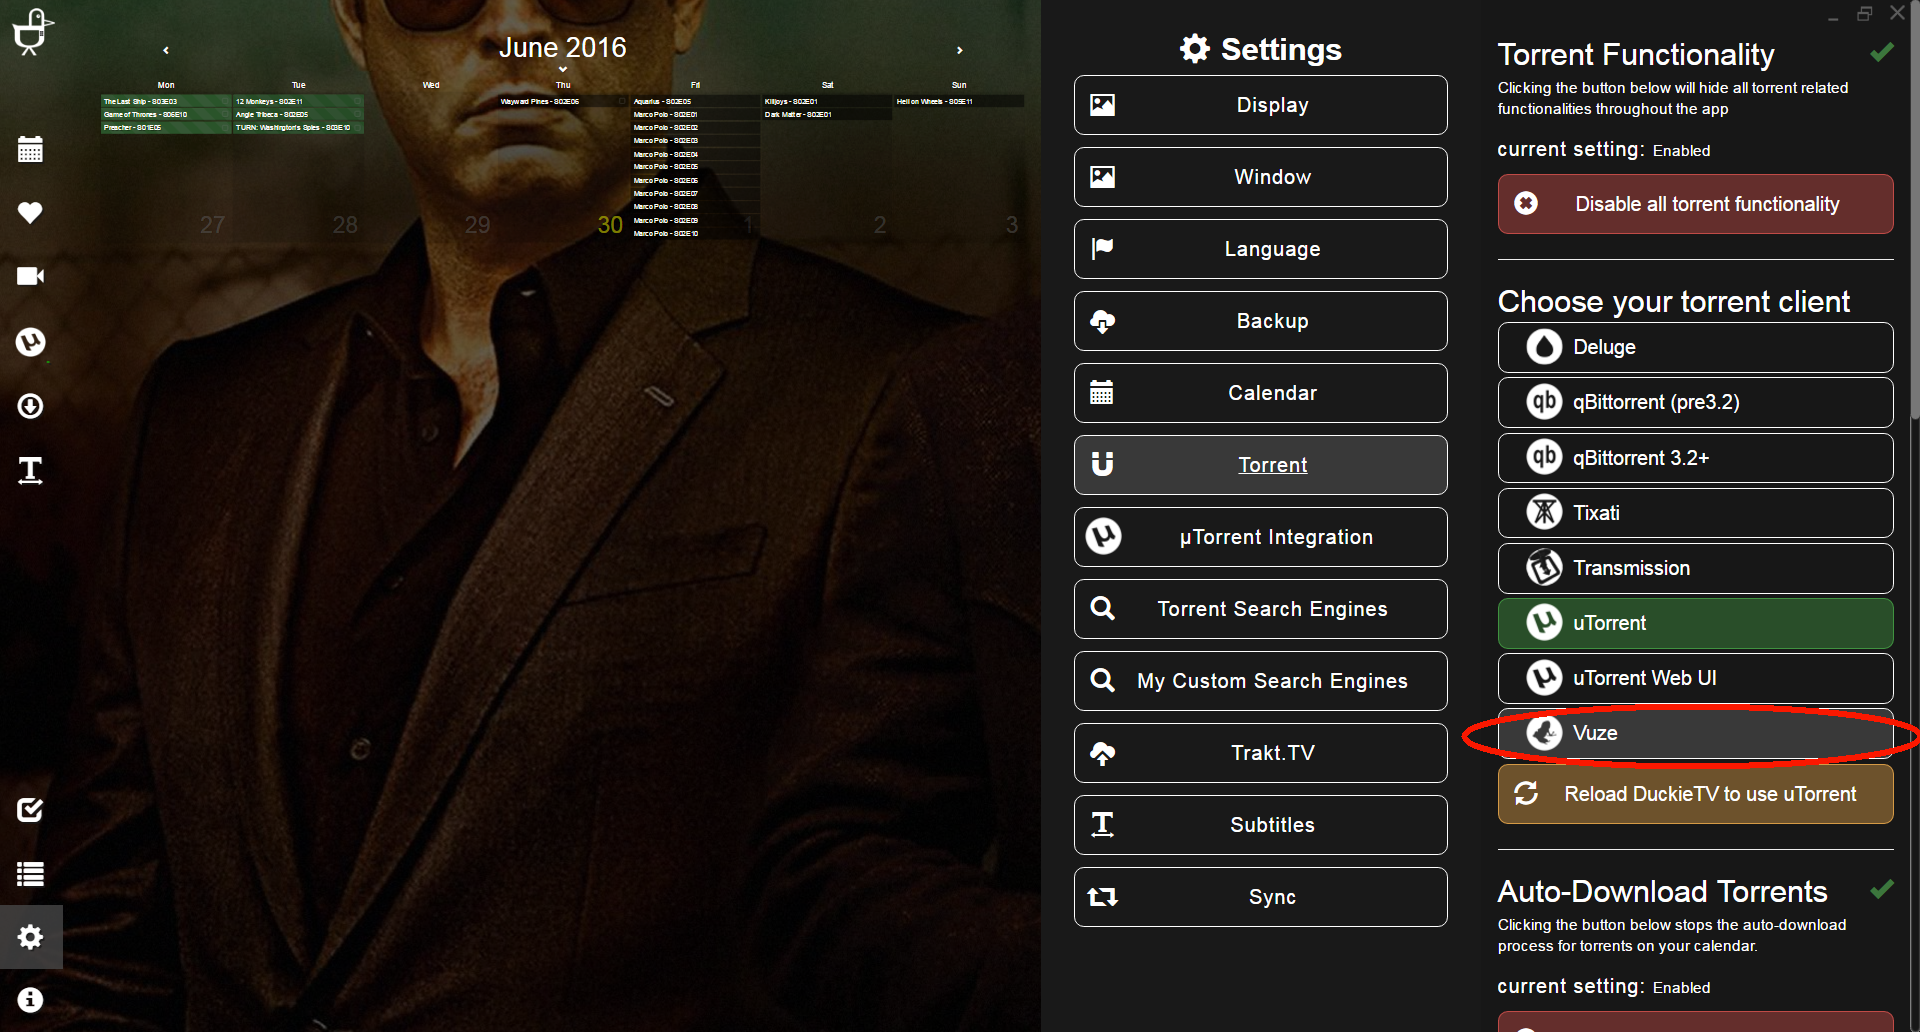1920x1032 pixels.
Task: Open Dark Matter S02E01 calendar entry
Action: tap(827, 114)
